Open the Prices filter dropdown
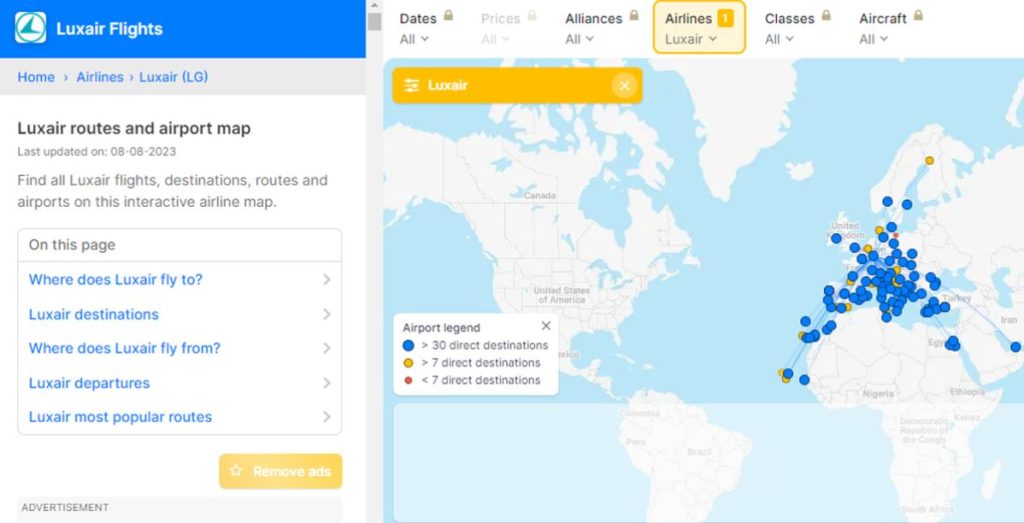The image size is (1024, 523). coord(494,39)
